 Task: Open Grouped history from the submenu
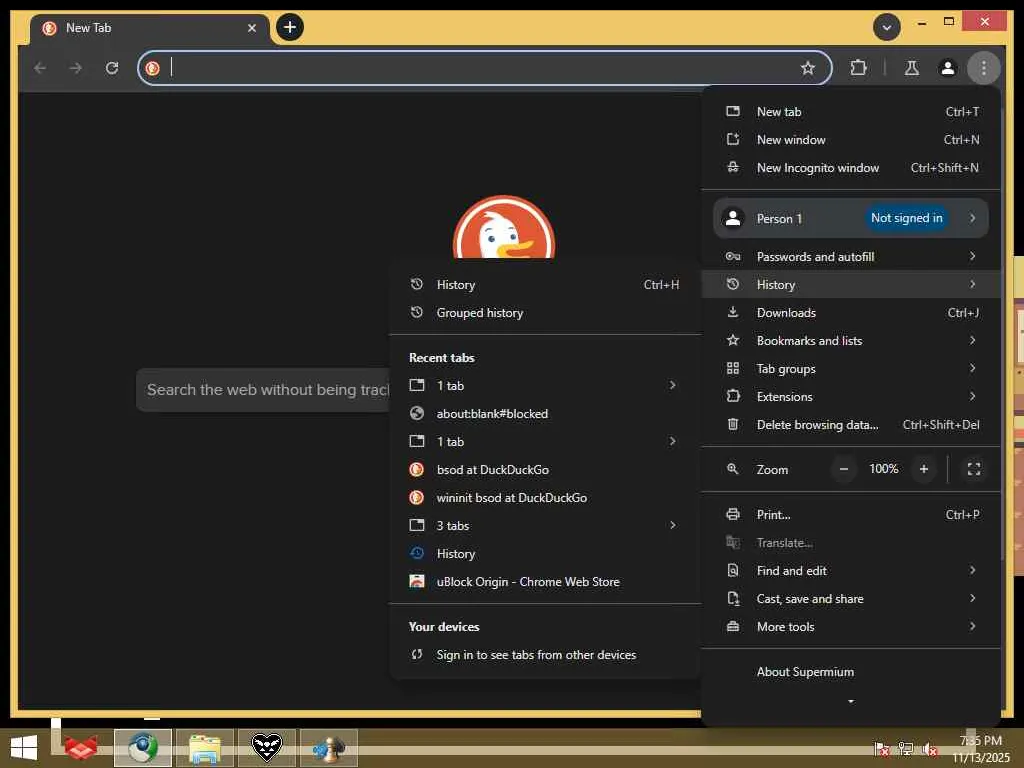click(x=545, y=313)
